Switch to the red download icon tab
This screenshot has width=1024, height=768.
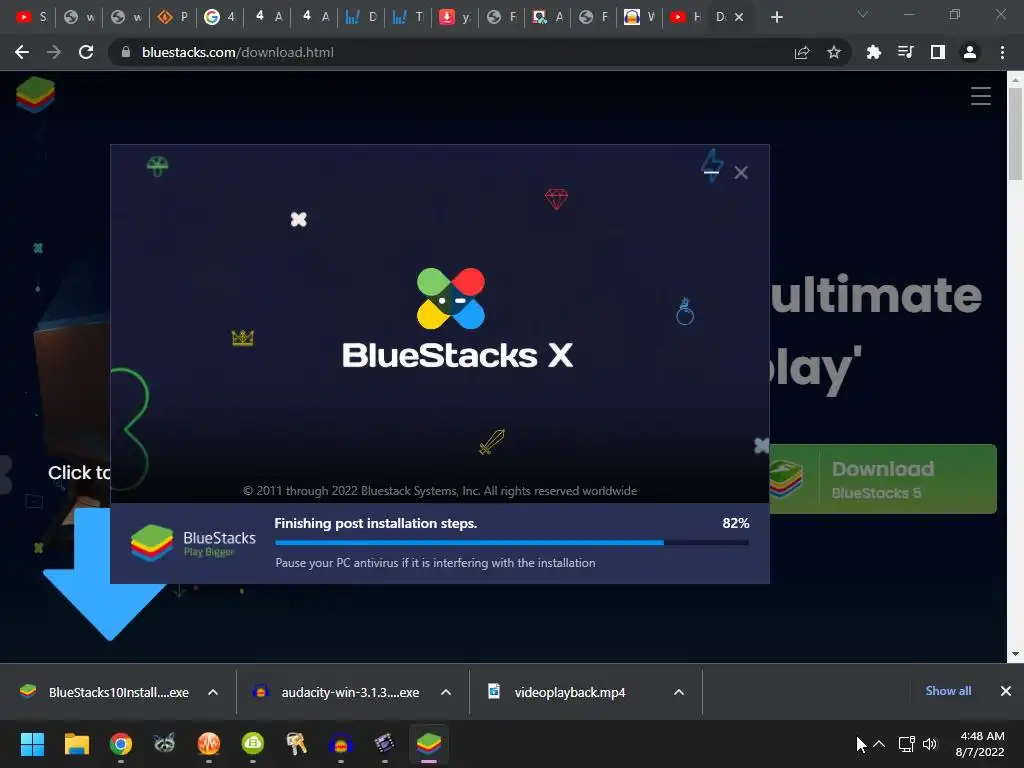pos(454,17)
